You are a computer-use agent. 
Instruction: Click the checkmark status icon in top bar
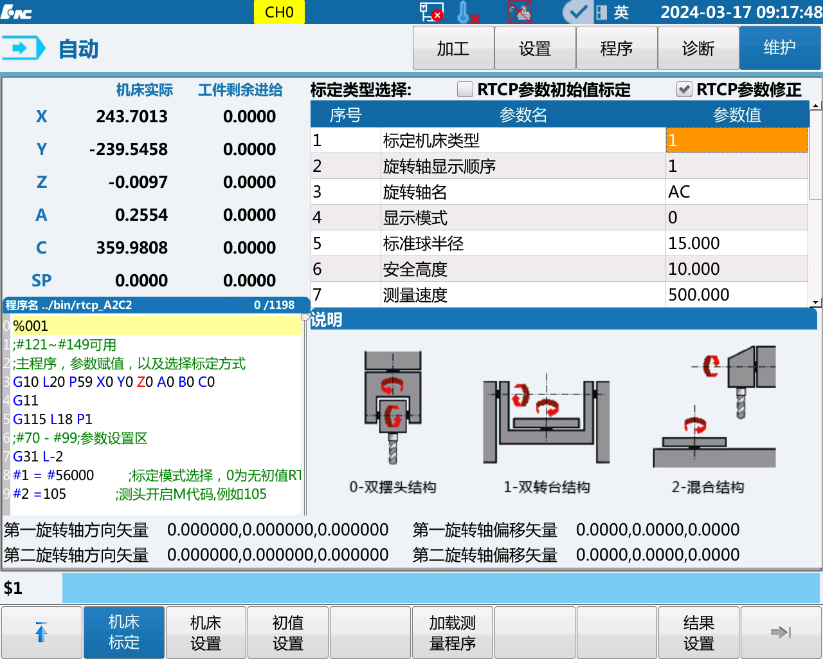point(575,12)
